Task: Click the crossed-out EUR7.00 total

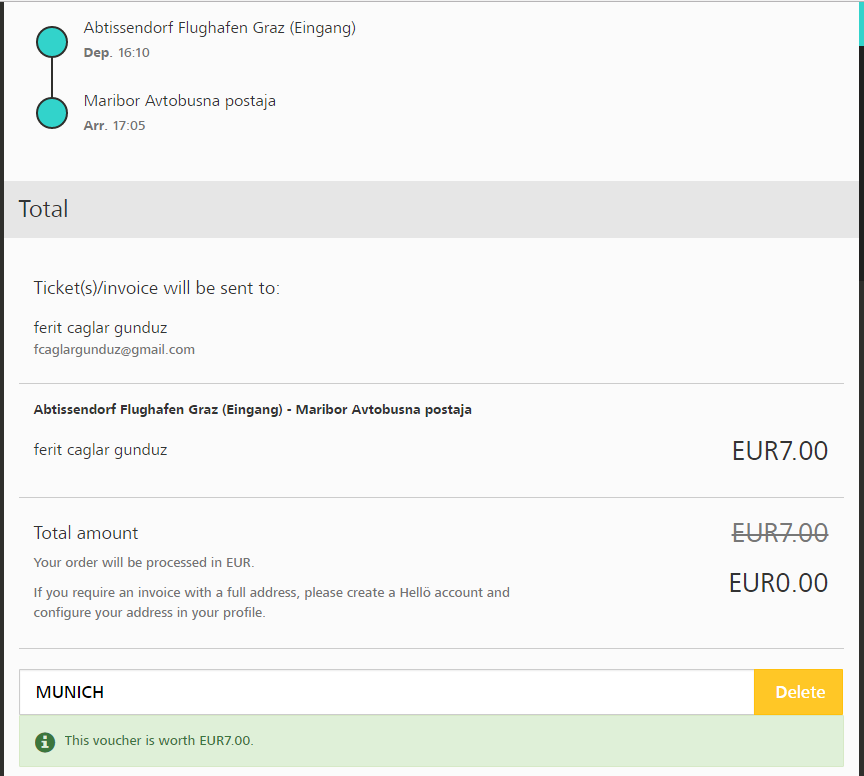Action: click(780, 533)
